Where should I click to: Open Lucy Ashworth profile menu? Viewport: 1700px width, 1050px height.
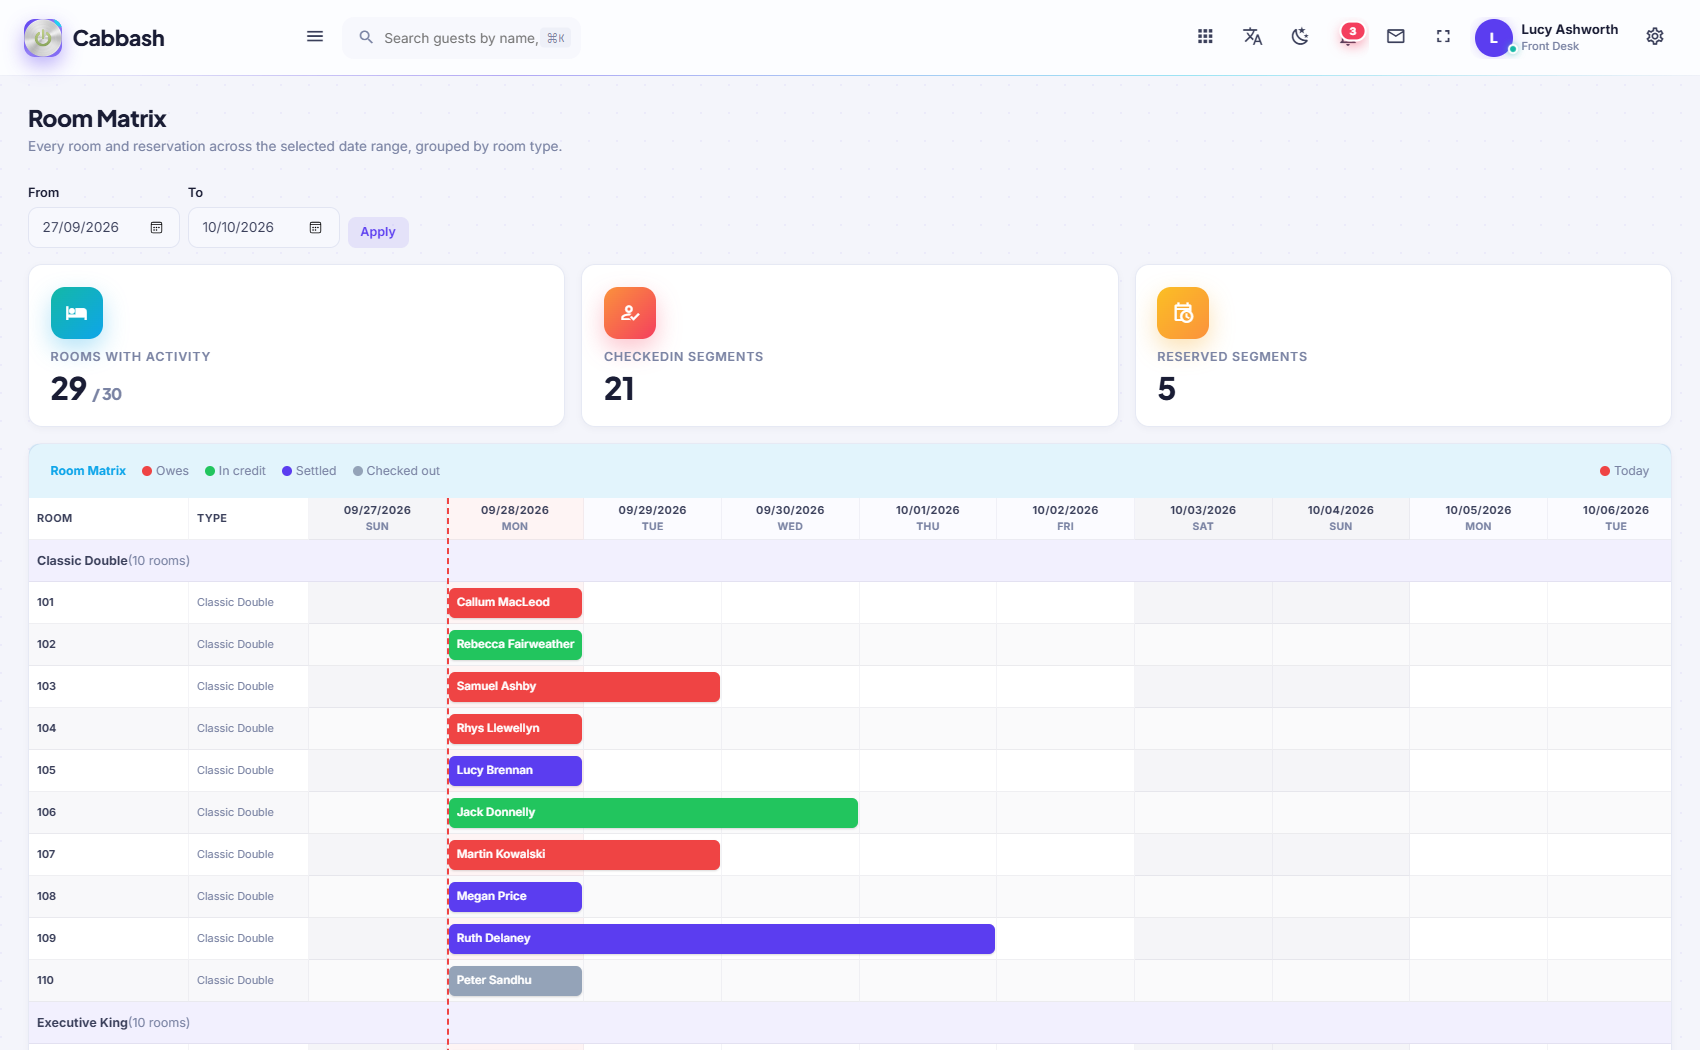click(x=1547, y=38)
